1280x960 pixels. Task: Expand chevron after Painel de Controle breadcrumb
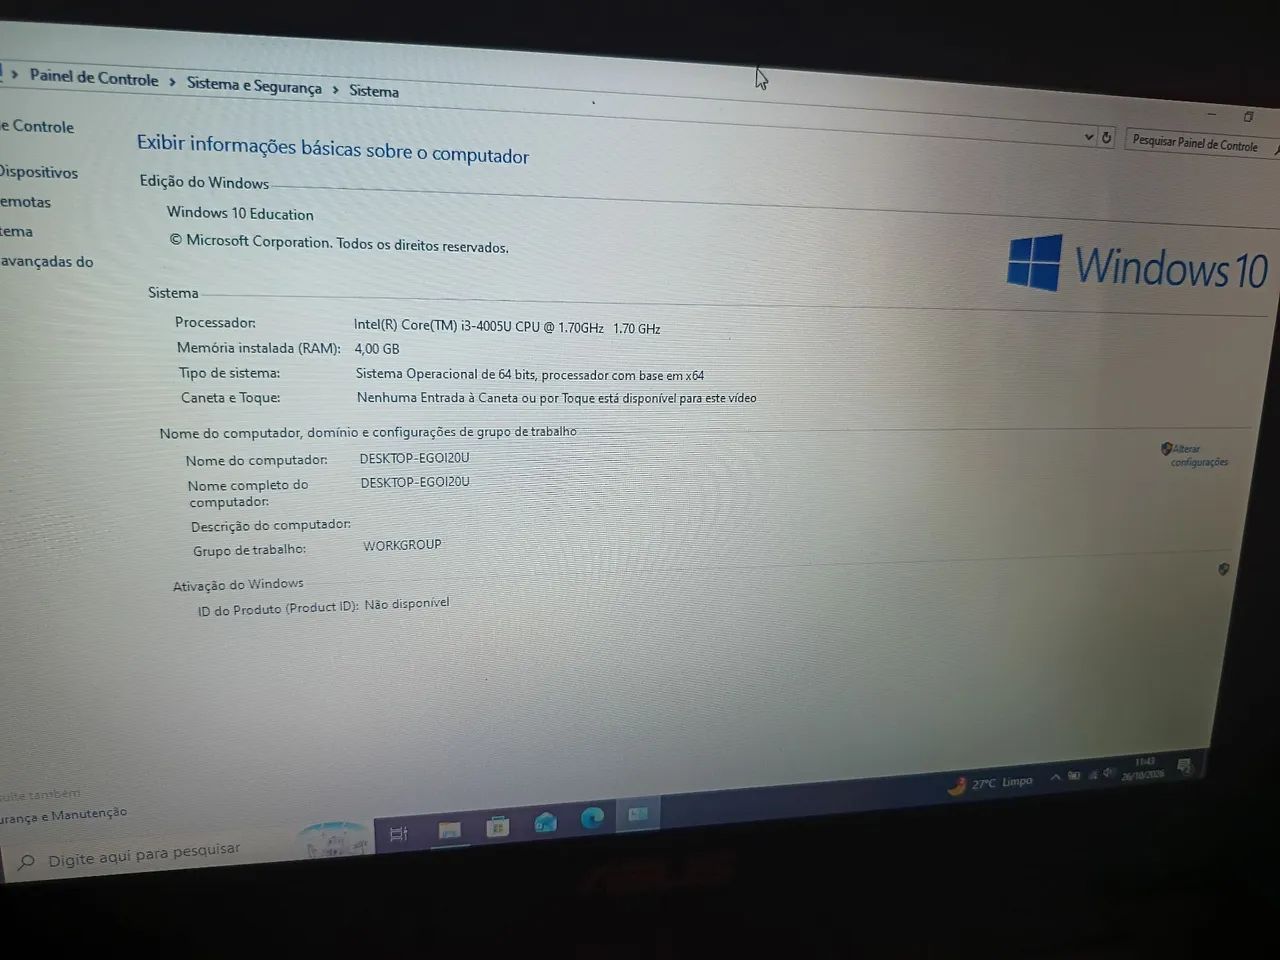tap(172, 82)
